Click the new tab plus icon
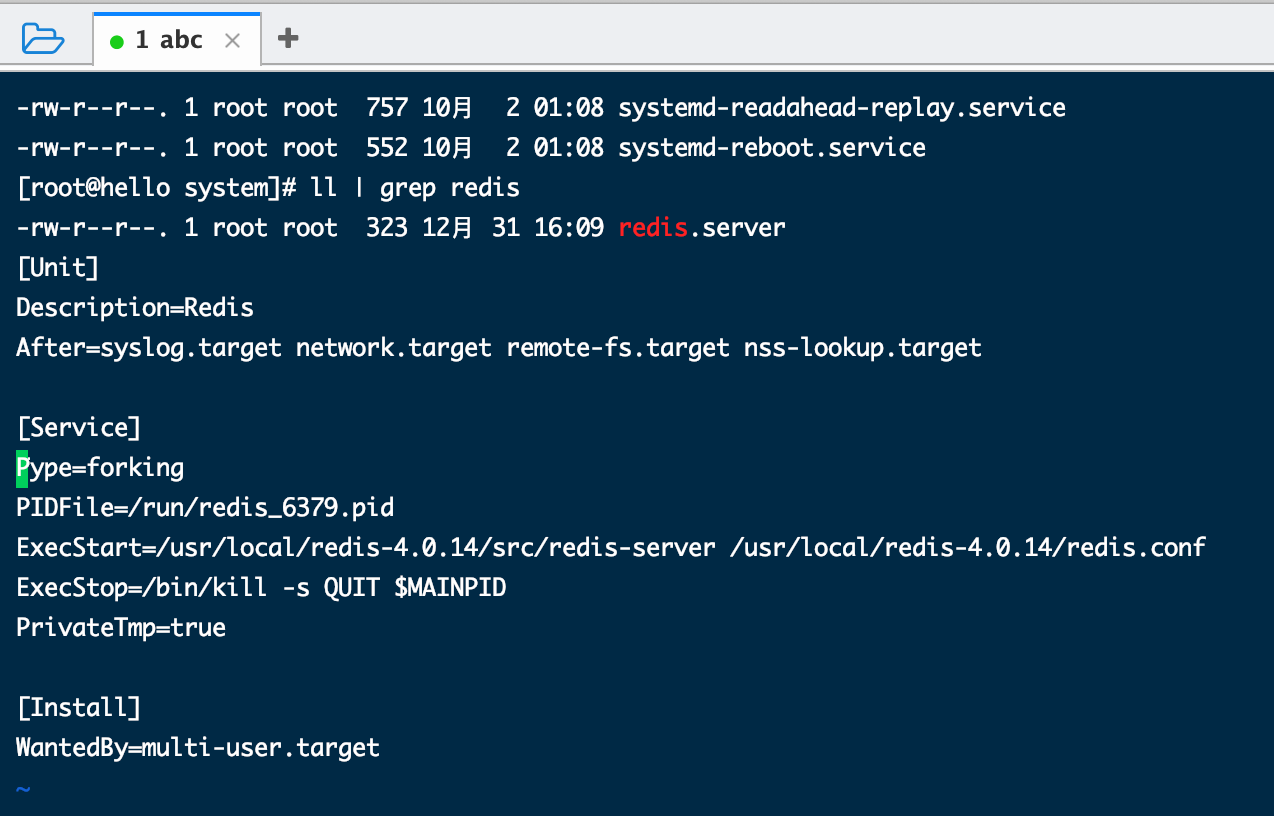This screenshot has width=1274, height=816. (288, 39)
